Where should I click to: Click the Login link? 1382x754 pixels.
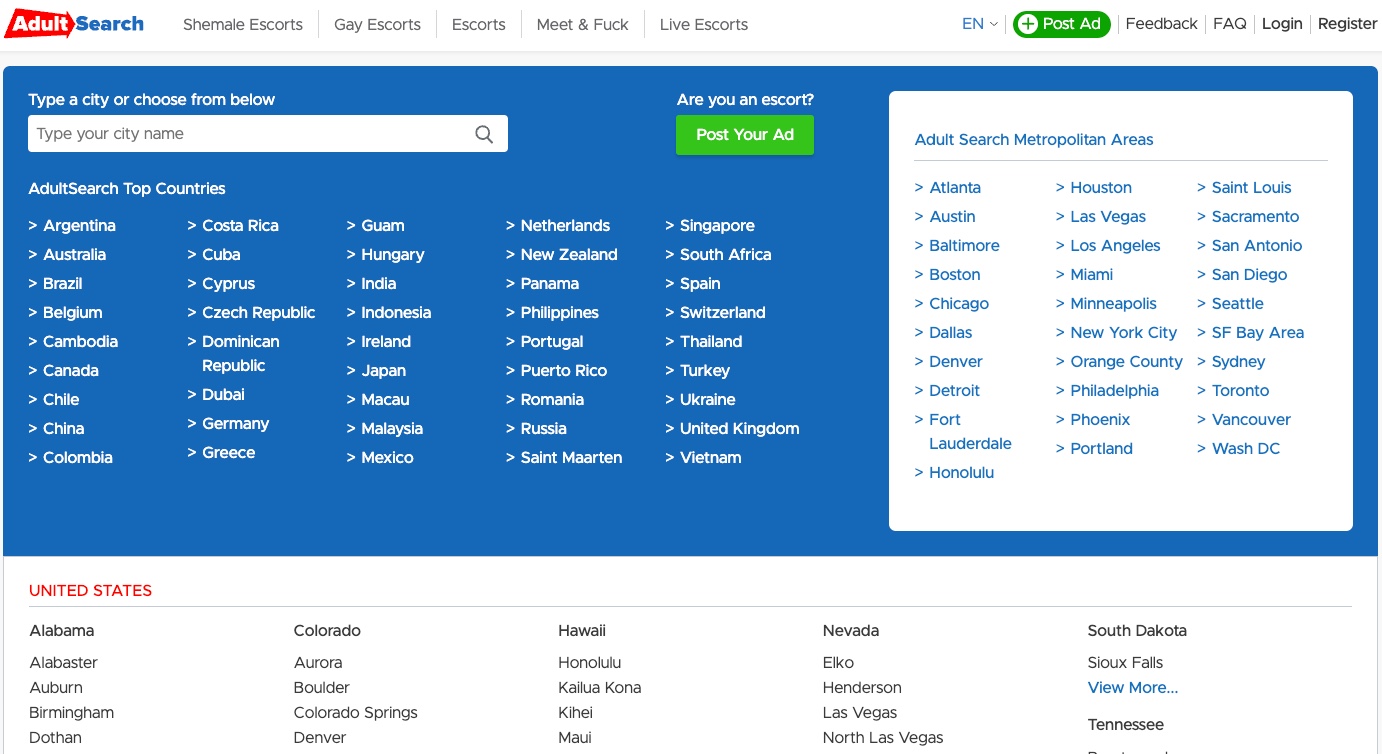[1282, 24]
